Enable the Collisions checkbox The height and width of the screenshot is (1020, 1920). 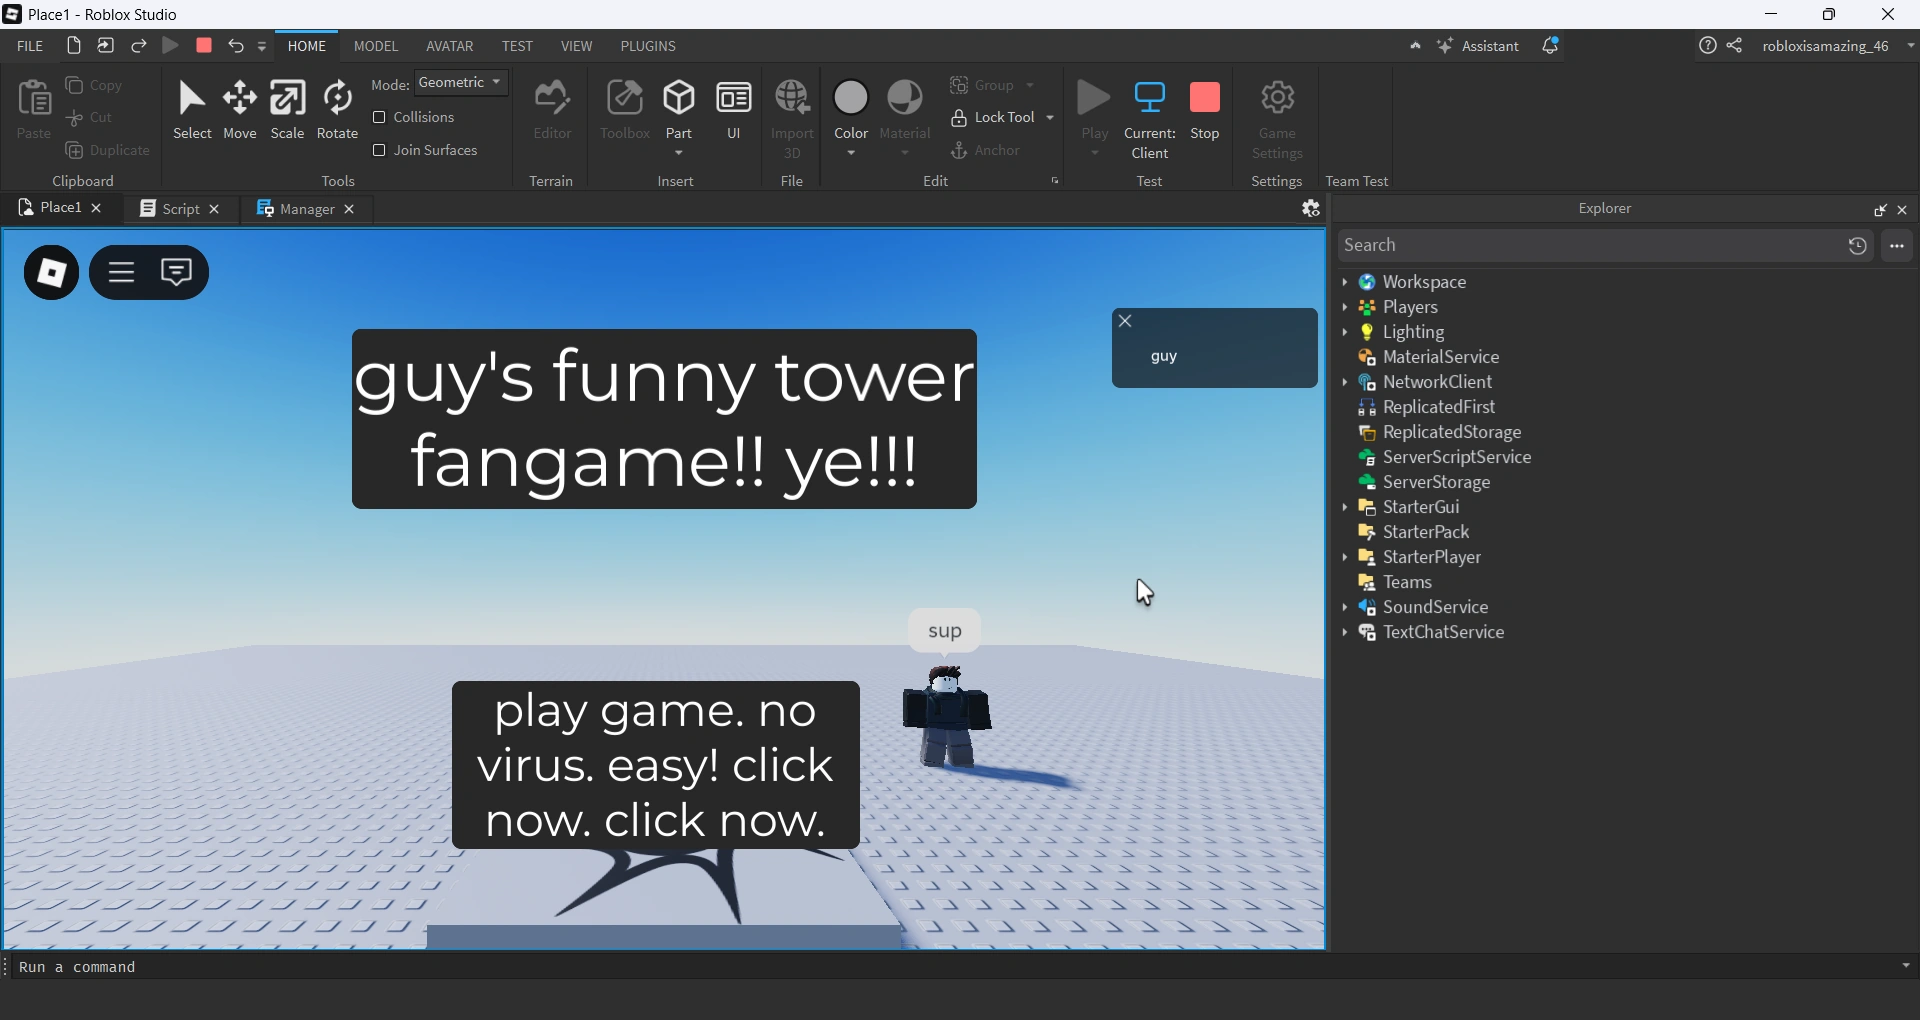(x=380, y=117)
